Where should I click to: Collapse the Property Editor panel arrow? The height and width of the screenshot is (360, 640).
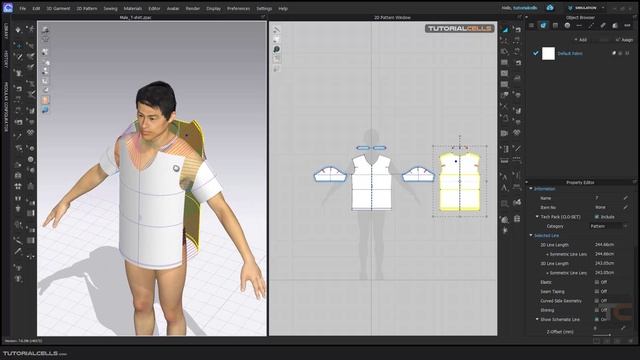click(x=527, y=182)
